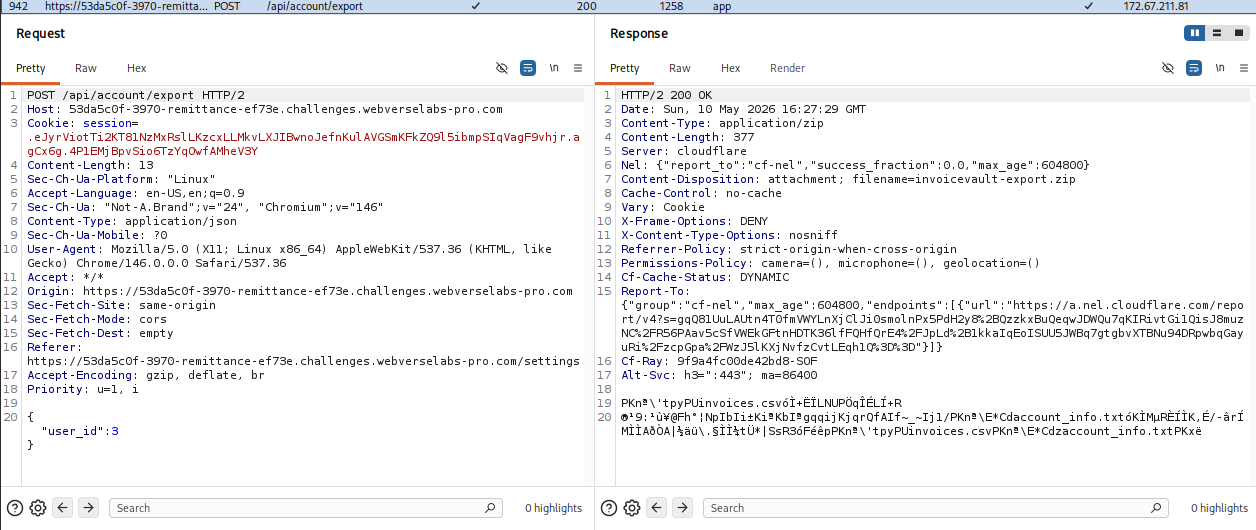Click the Permissions-Policy header line
Viewport: 1256px width, 530px height.
pyautogui.click(x=830, y=263)
